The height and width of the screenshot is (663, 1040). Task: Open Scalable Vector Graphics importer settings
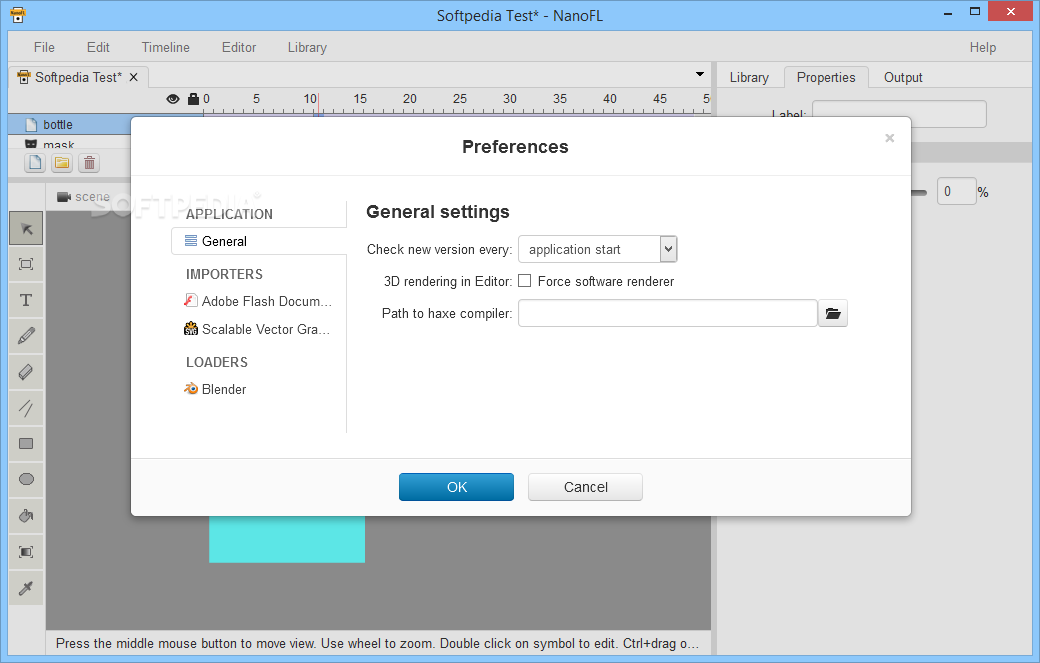[x=259, y=329]
